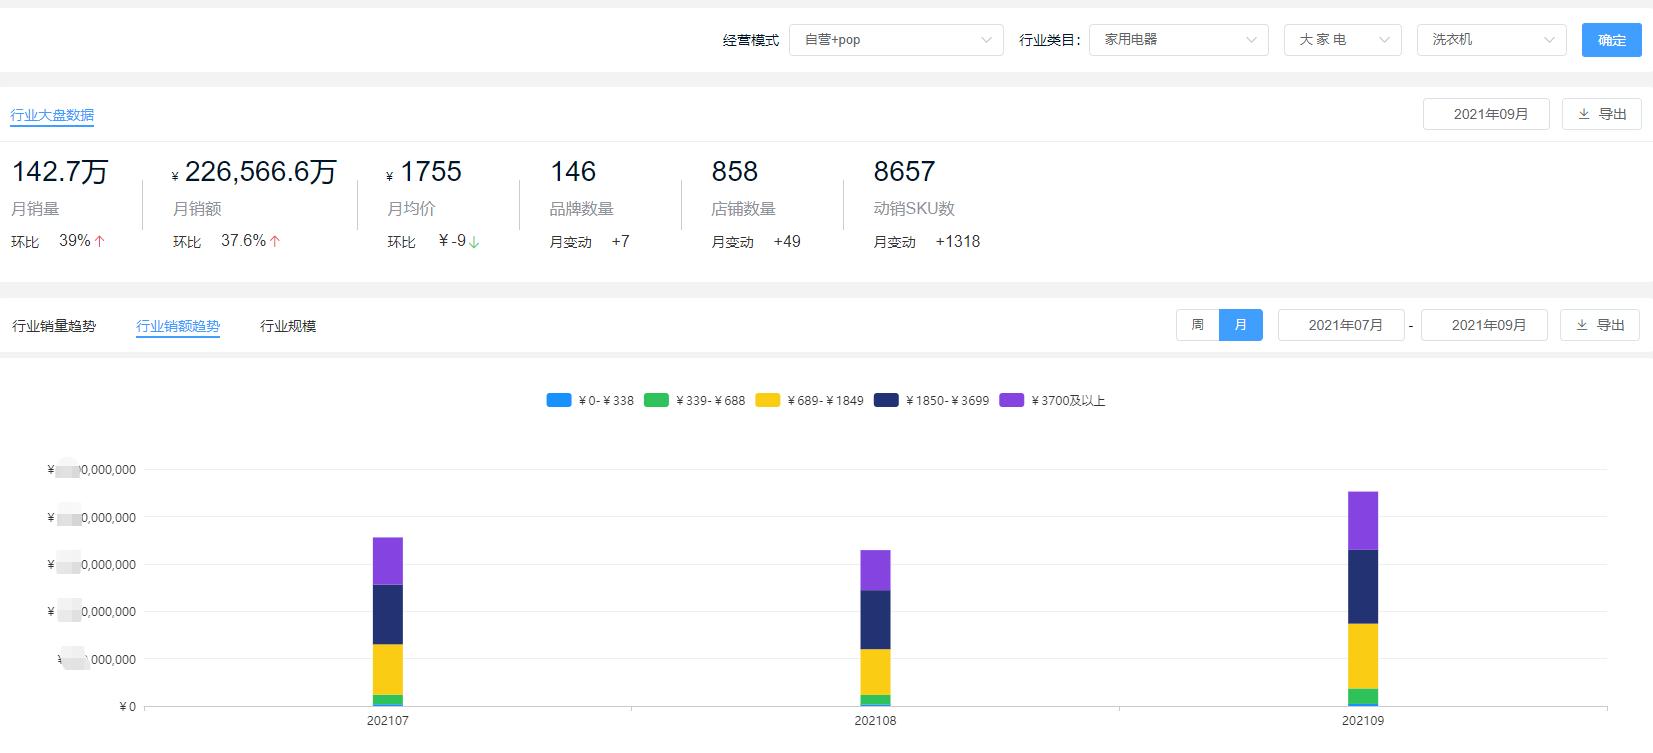The width and height of the screenshot is (1653, 753).
Task: Click the 月变动 +1318 SKU change text
Action: [927, 242]
